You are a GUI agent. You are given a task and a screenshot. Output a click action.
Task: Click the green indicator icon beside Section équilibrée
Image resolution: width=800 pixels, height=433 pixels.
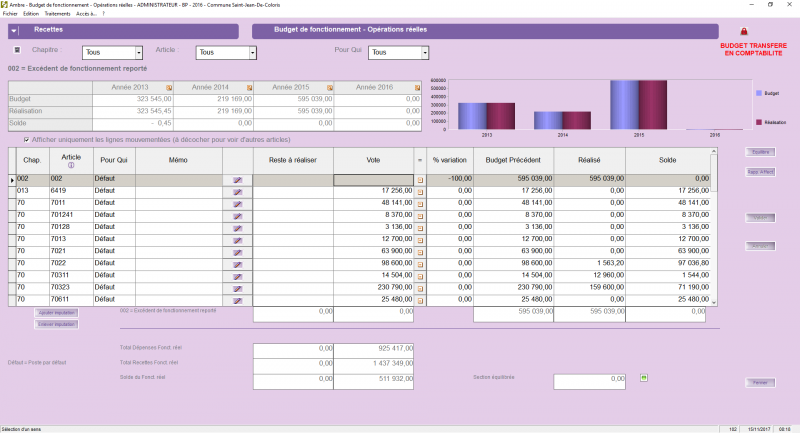(x=644, y=378)
